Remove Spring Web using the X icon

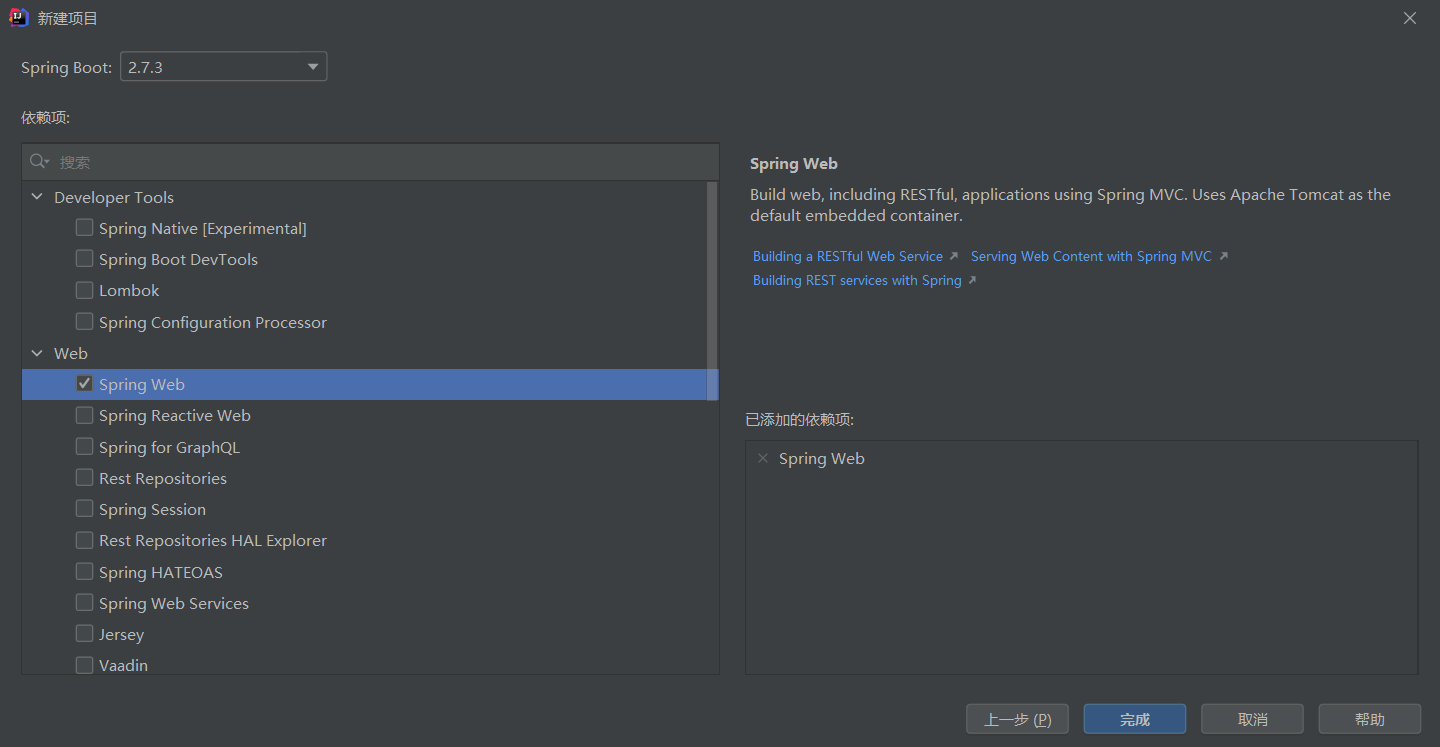pyautogui.click(x=763, y=458)
